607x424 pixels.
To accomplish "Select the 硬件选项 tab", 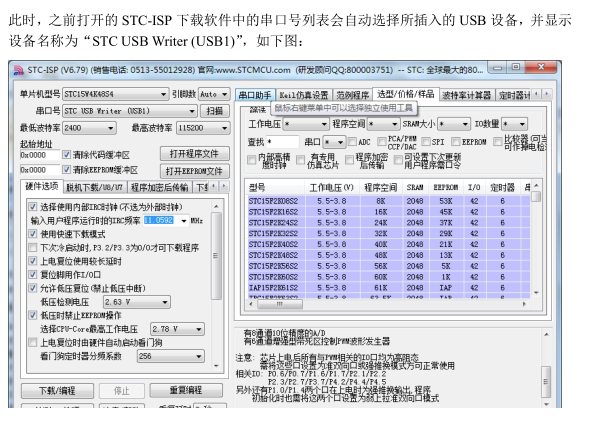I will click(42, 187).
